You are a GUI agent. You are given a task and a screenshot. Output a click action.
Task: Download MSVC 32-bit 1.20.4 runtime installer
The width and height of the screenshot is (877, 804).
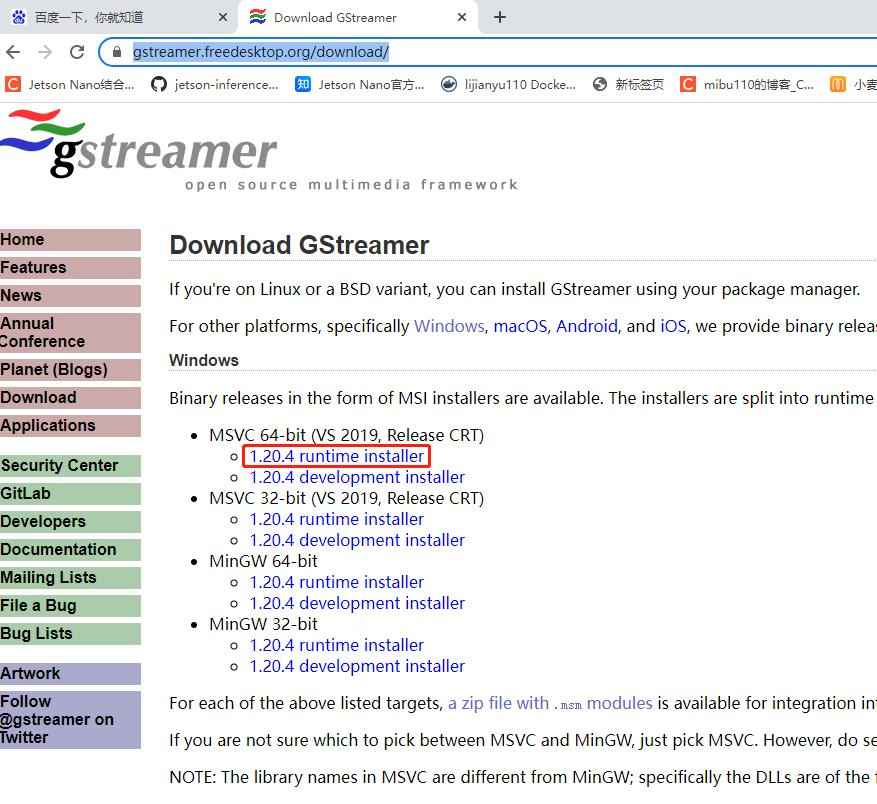point(336,519)
